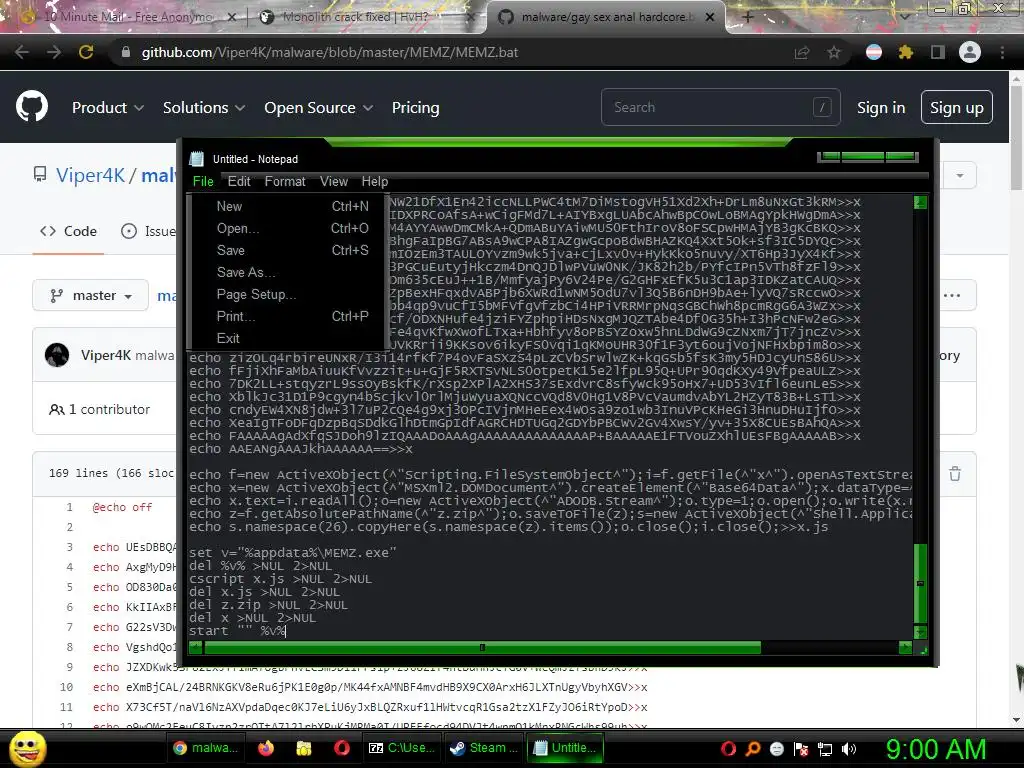Choose Save As... from File menu
The height and width of the screenshot is (768, 1024).
click(287, 272)
